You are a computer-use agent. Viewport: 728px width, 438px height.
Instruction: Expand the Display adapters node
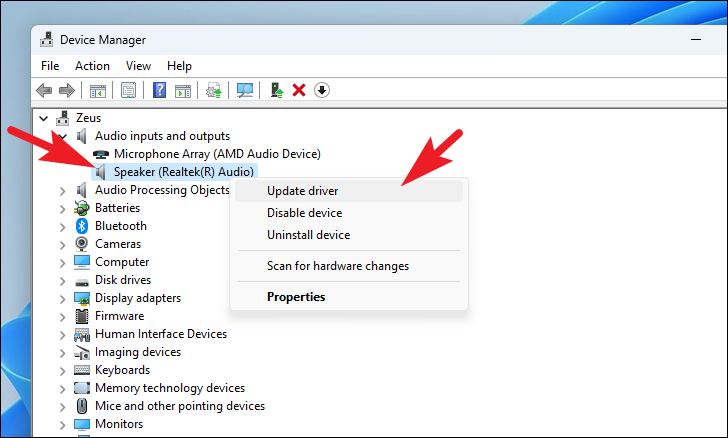[63, 298]
